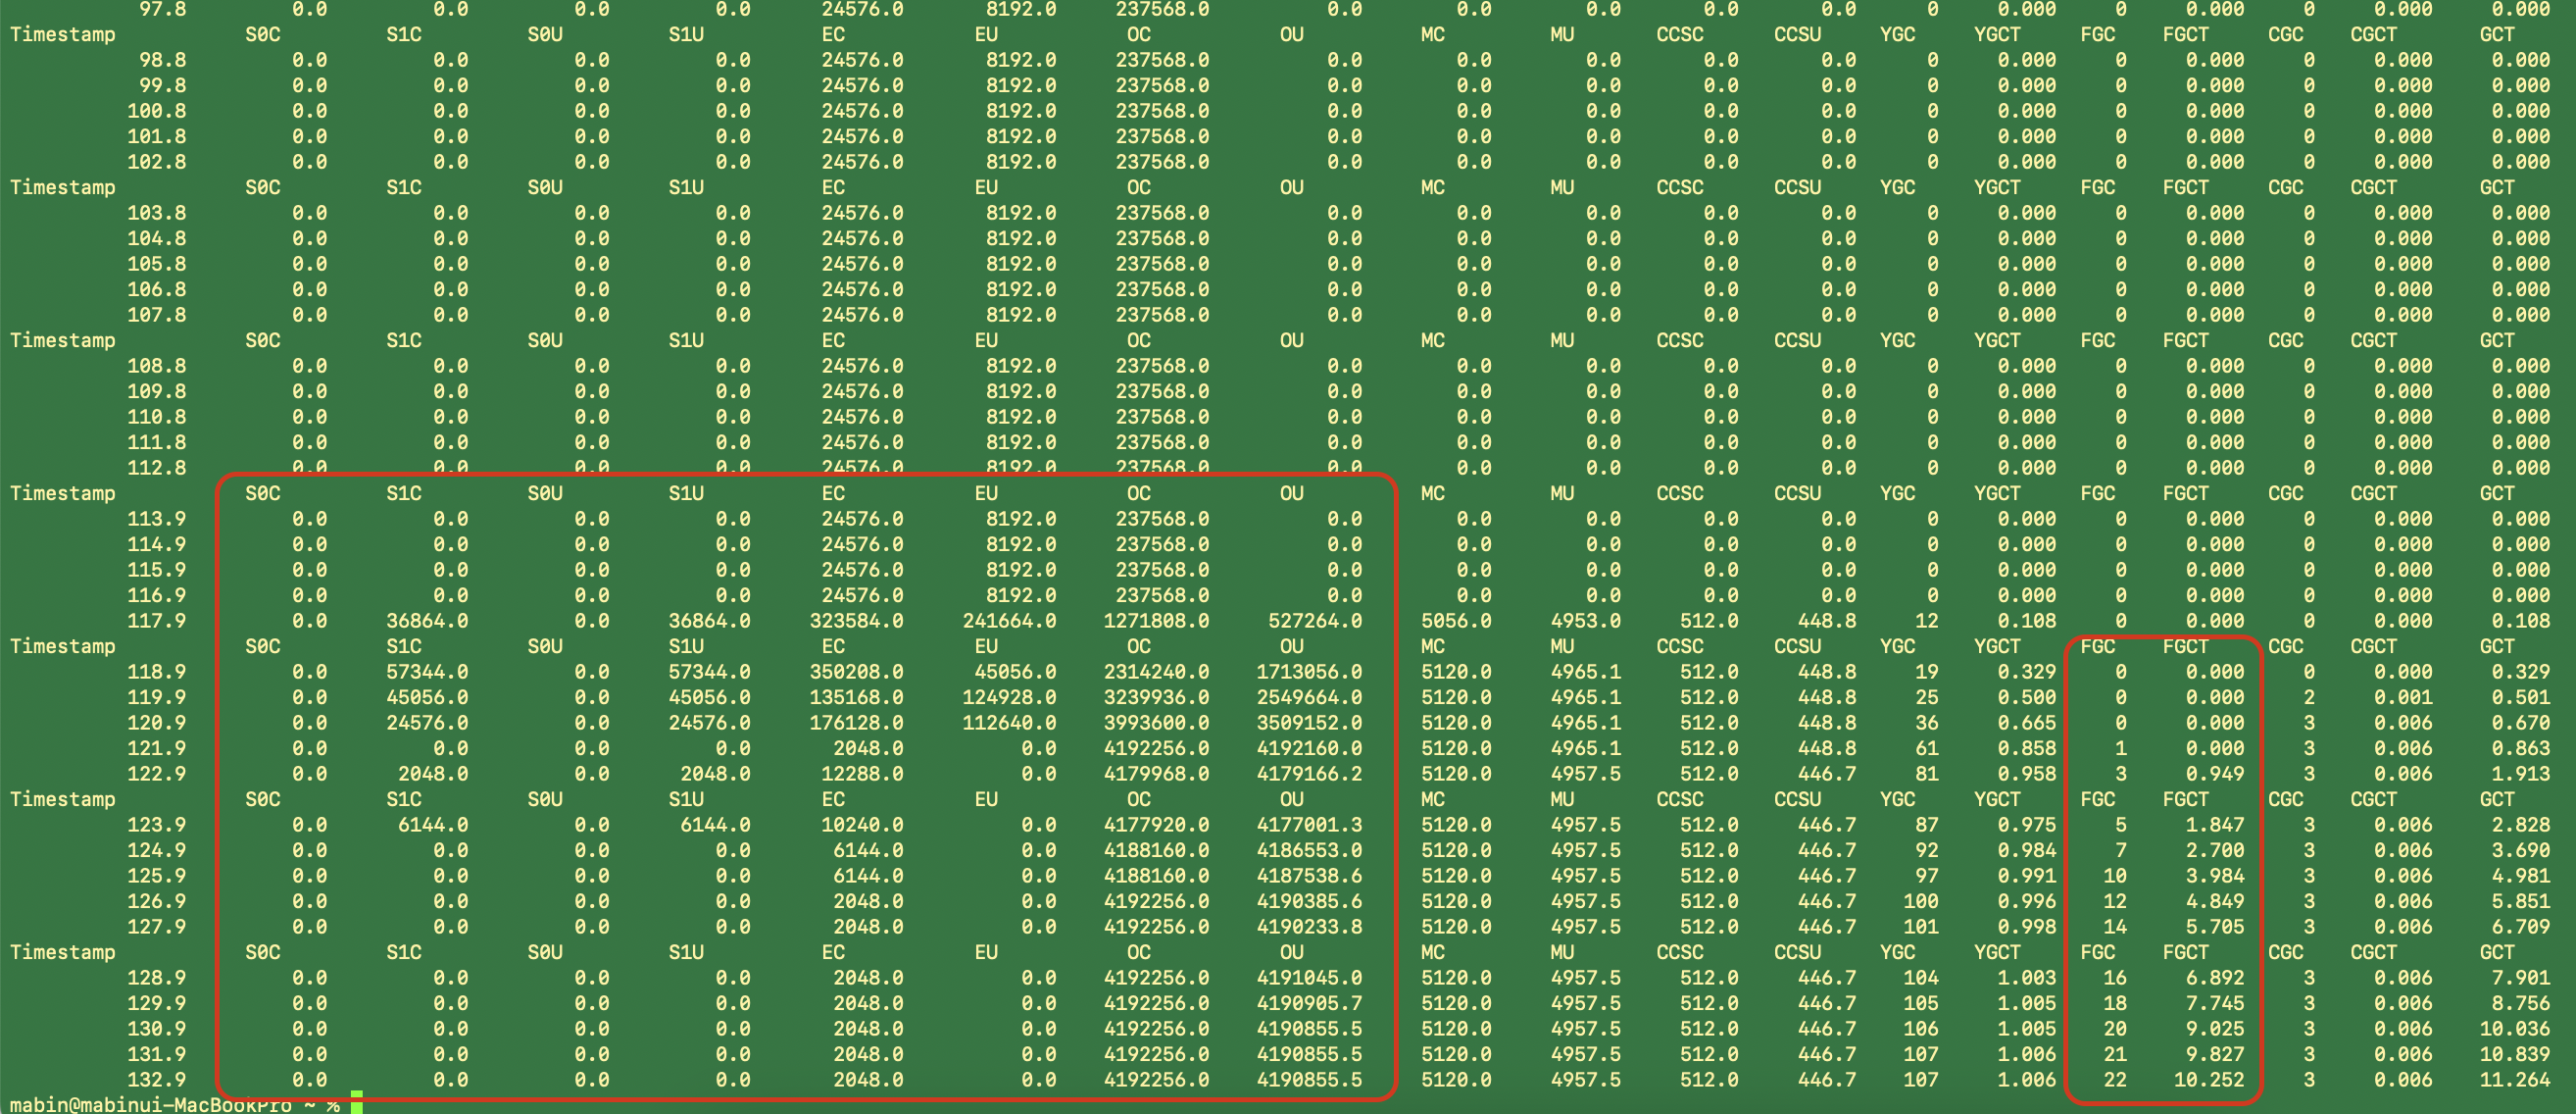The image size is (2576, 1114).
Task: Click the FGCT value 0.949
Action: coord(2214,774)
